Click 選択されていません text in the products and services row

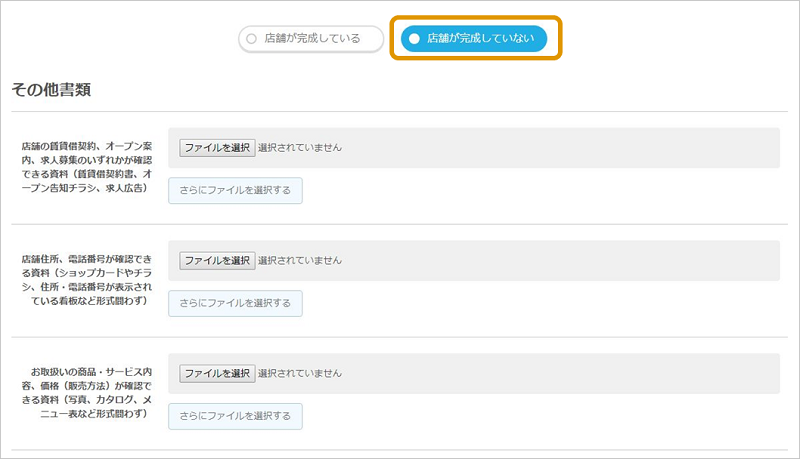(300, 374)
